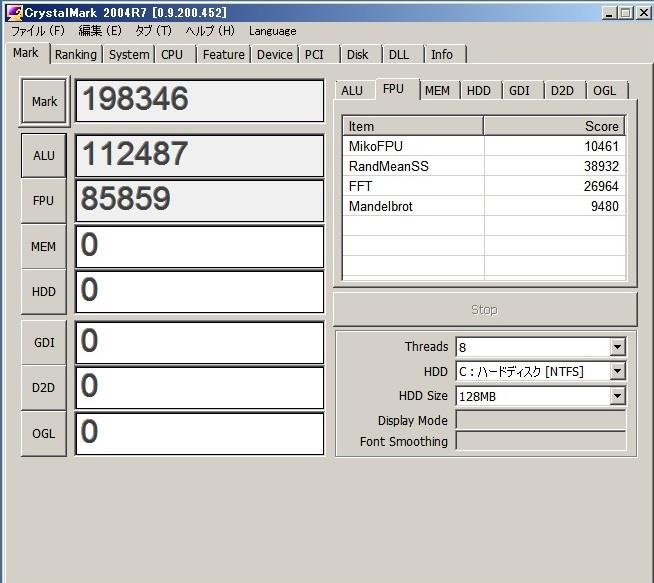Run the ALU benchmark button

click(44, 156)
